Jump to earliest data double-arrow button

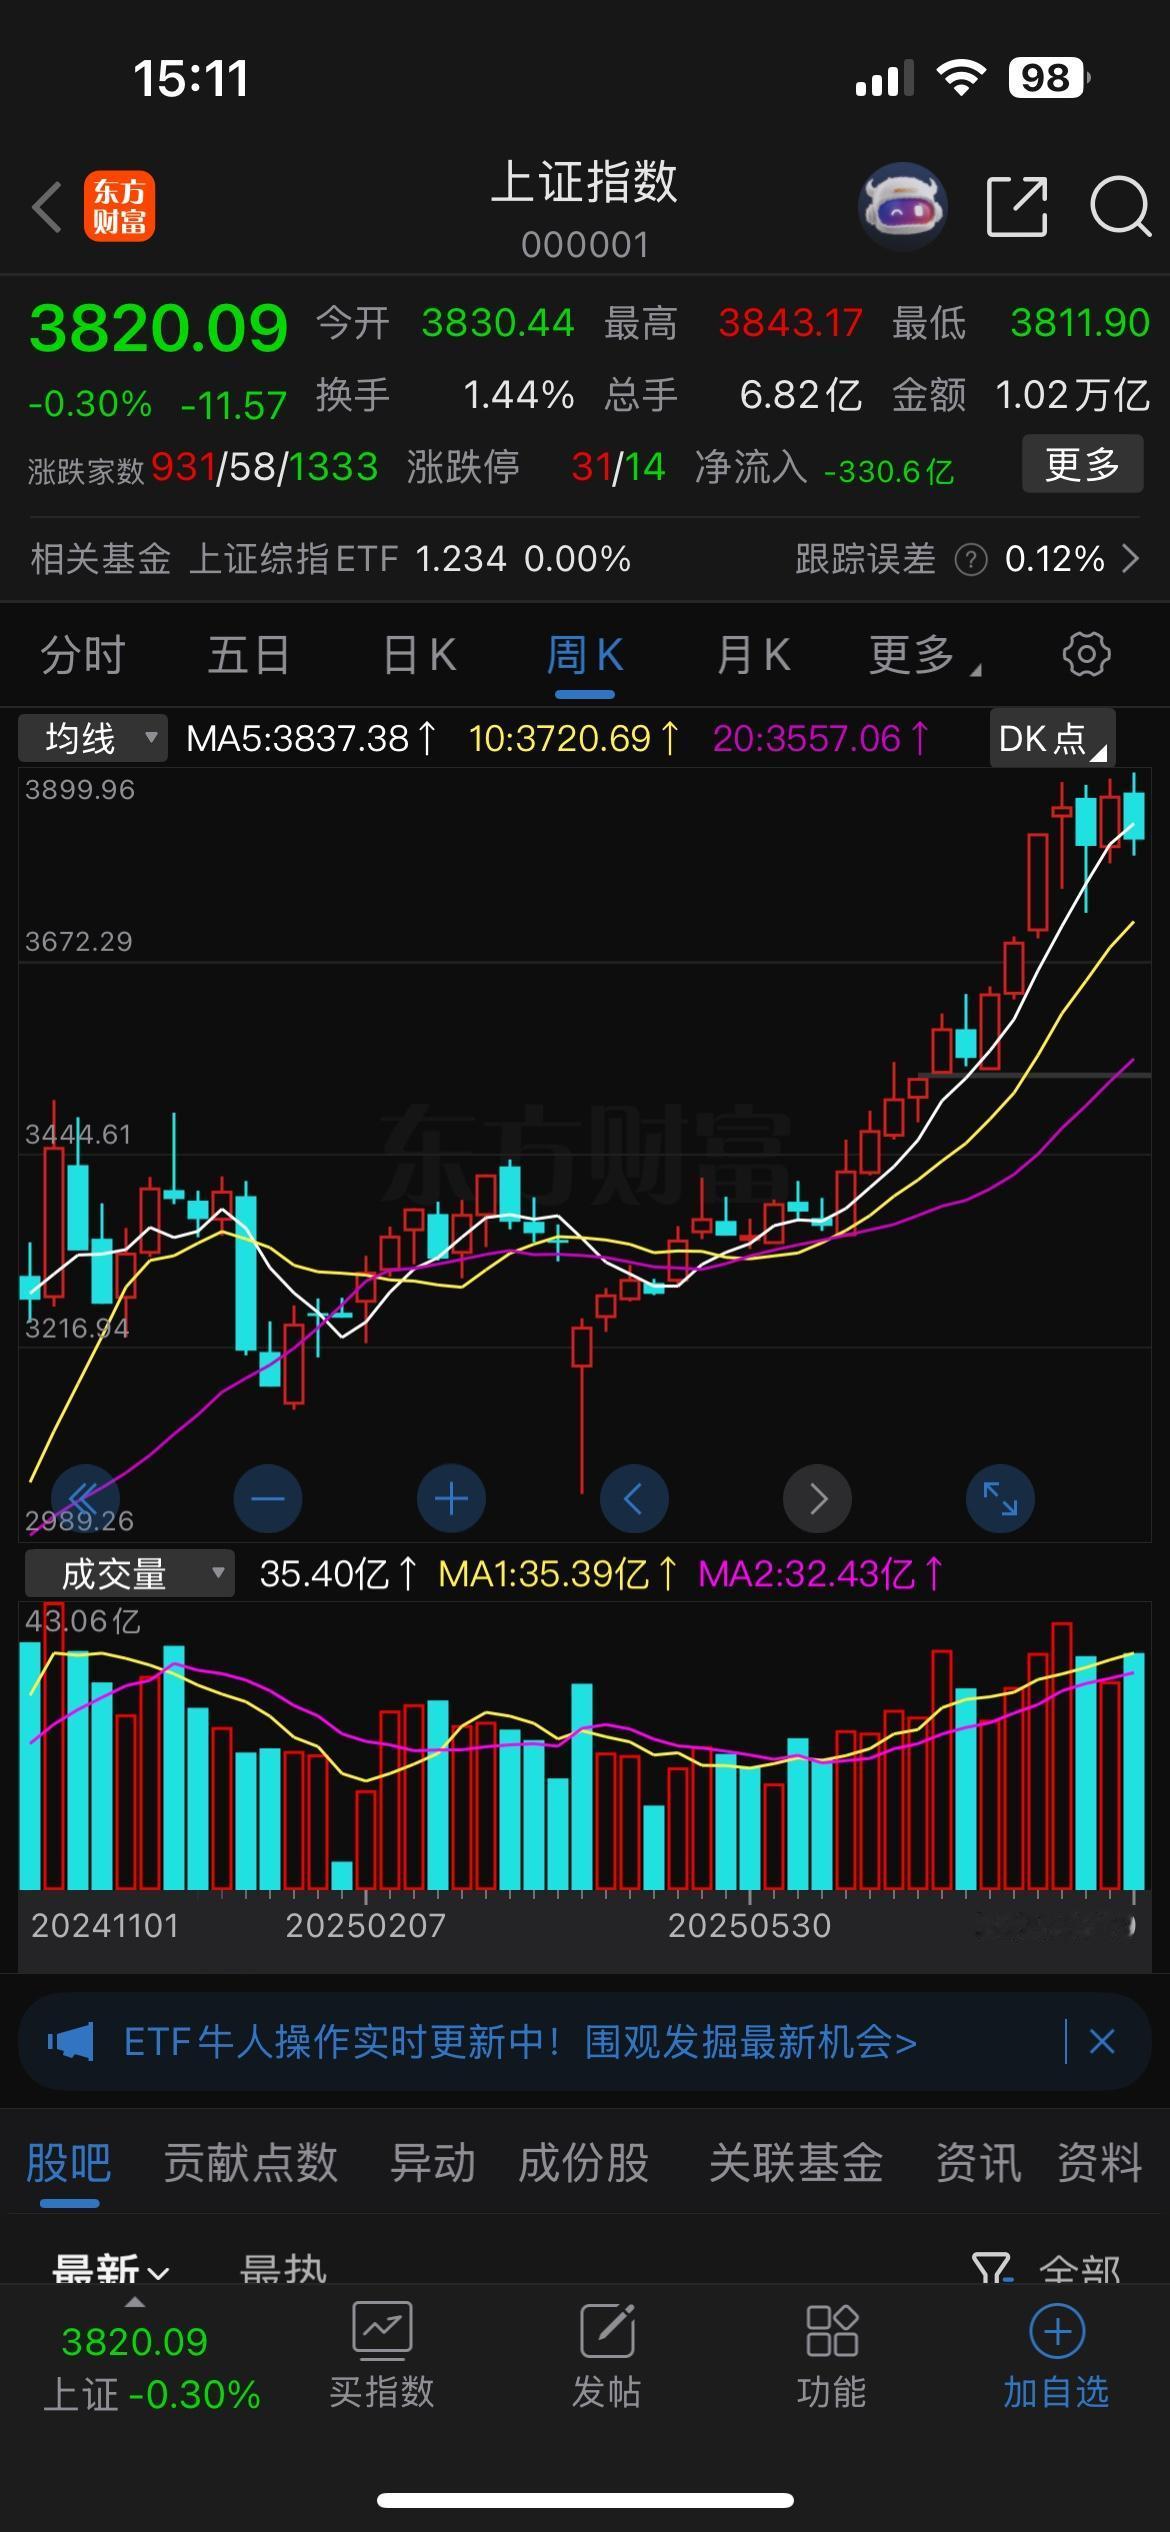tap(84, 1499)
